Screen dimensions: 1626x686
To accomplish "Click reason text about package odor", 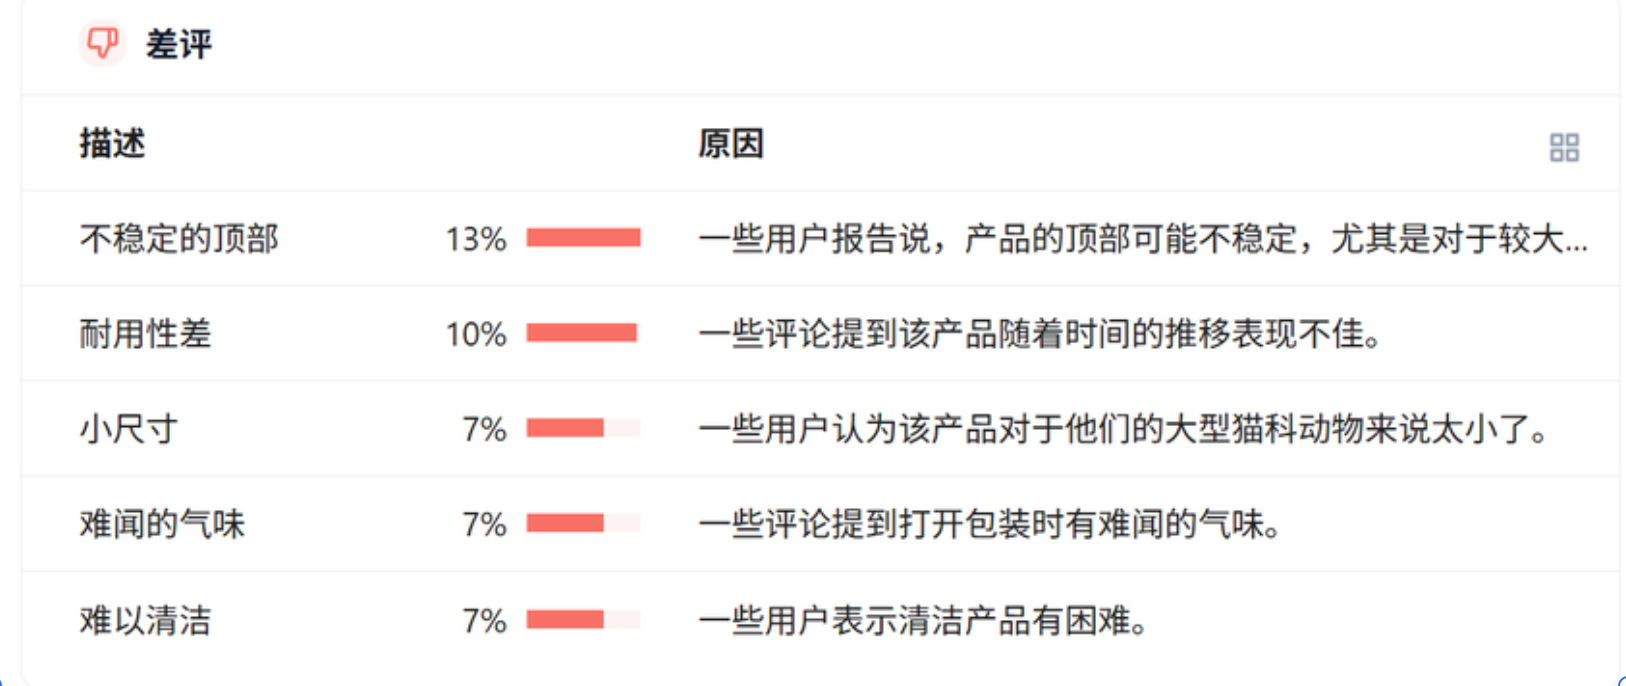I will point(990,524).
